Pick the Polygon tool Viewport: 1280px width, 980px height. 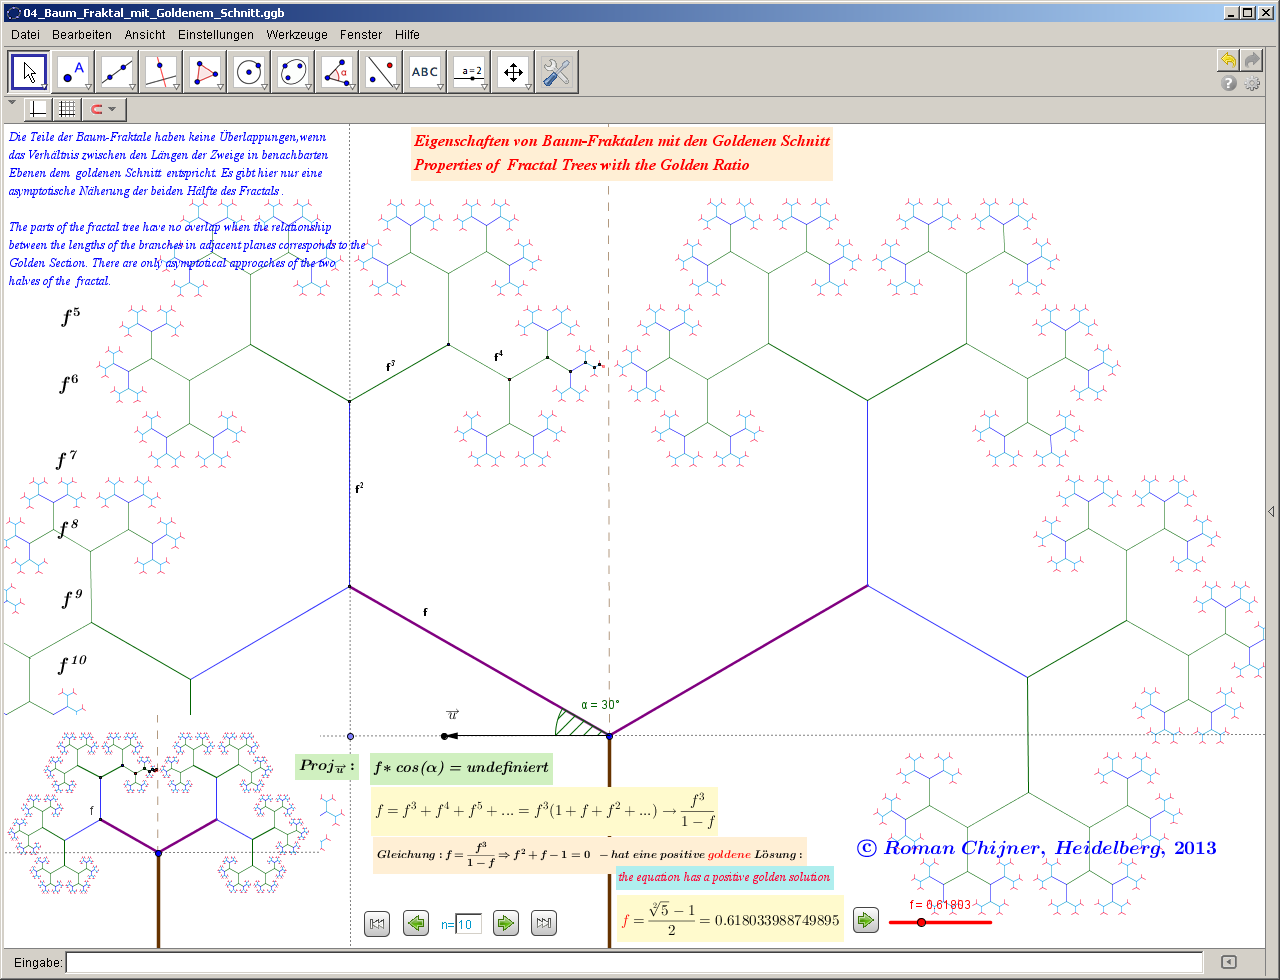(x=205, y=72)
